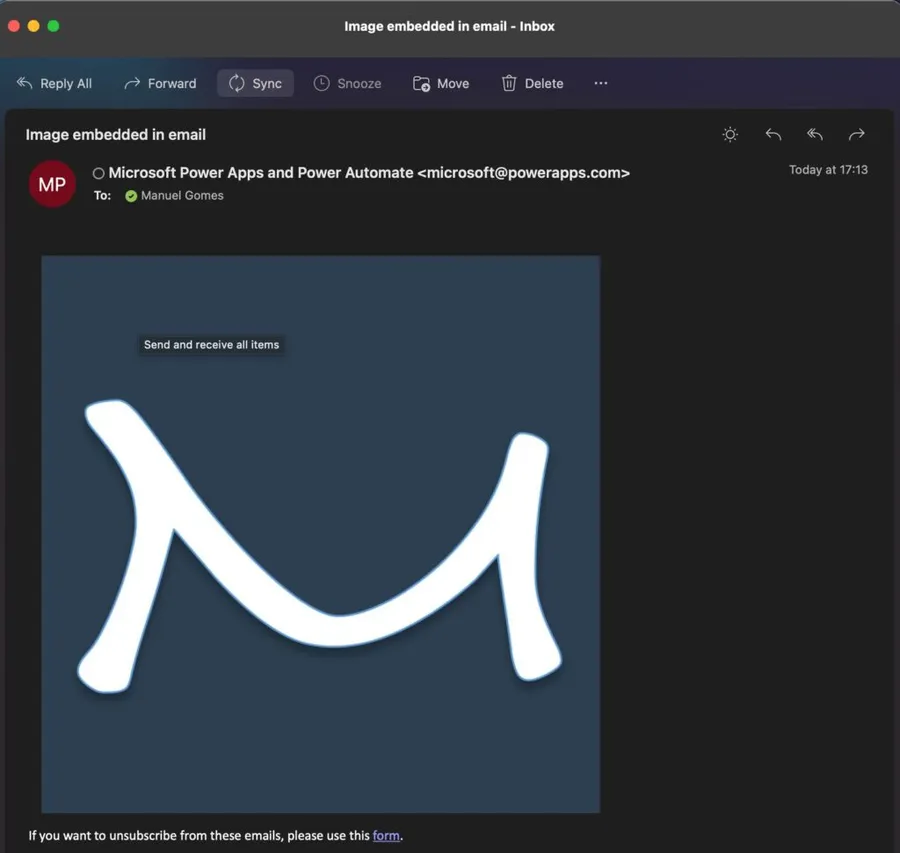Enter full screen with green button
The height and width of the screenshot is (853, 900).
tap(53, 26)
